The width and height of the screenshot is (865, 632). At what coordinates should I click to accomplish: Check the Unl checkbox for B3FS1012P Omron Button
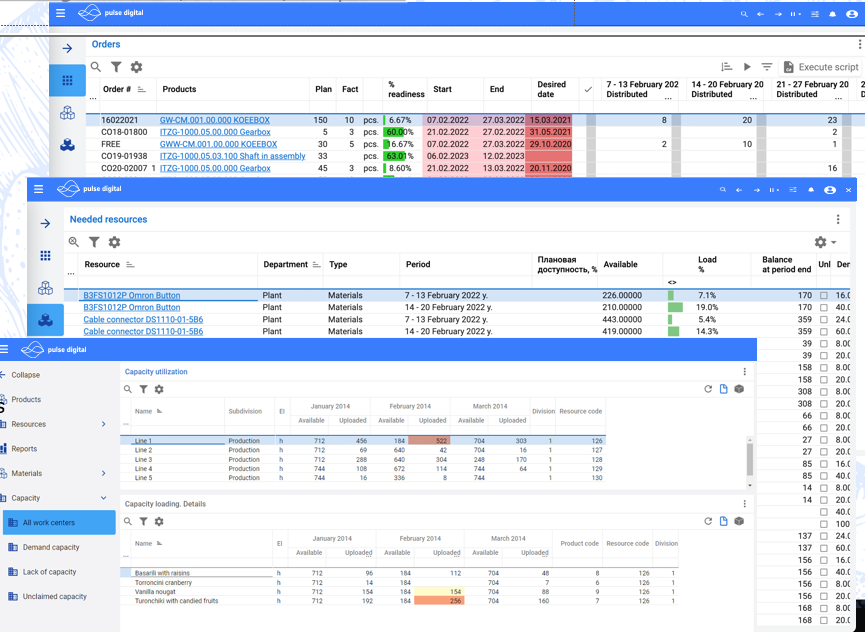click(x=823, y=295)
